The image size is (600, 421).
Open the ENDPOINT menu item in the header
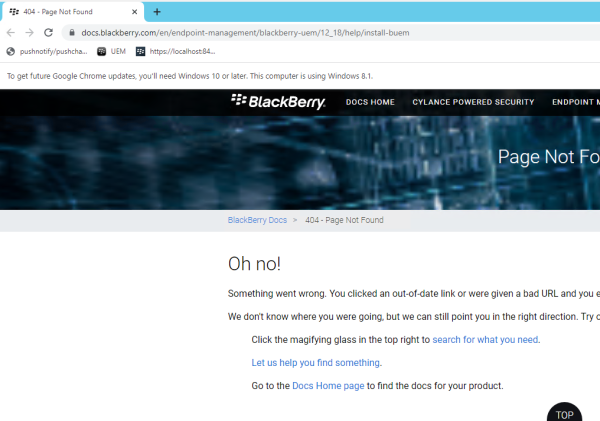[576, 102]
